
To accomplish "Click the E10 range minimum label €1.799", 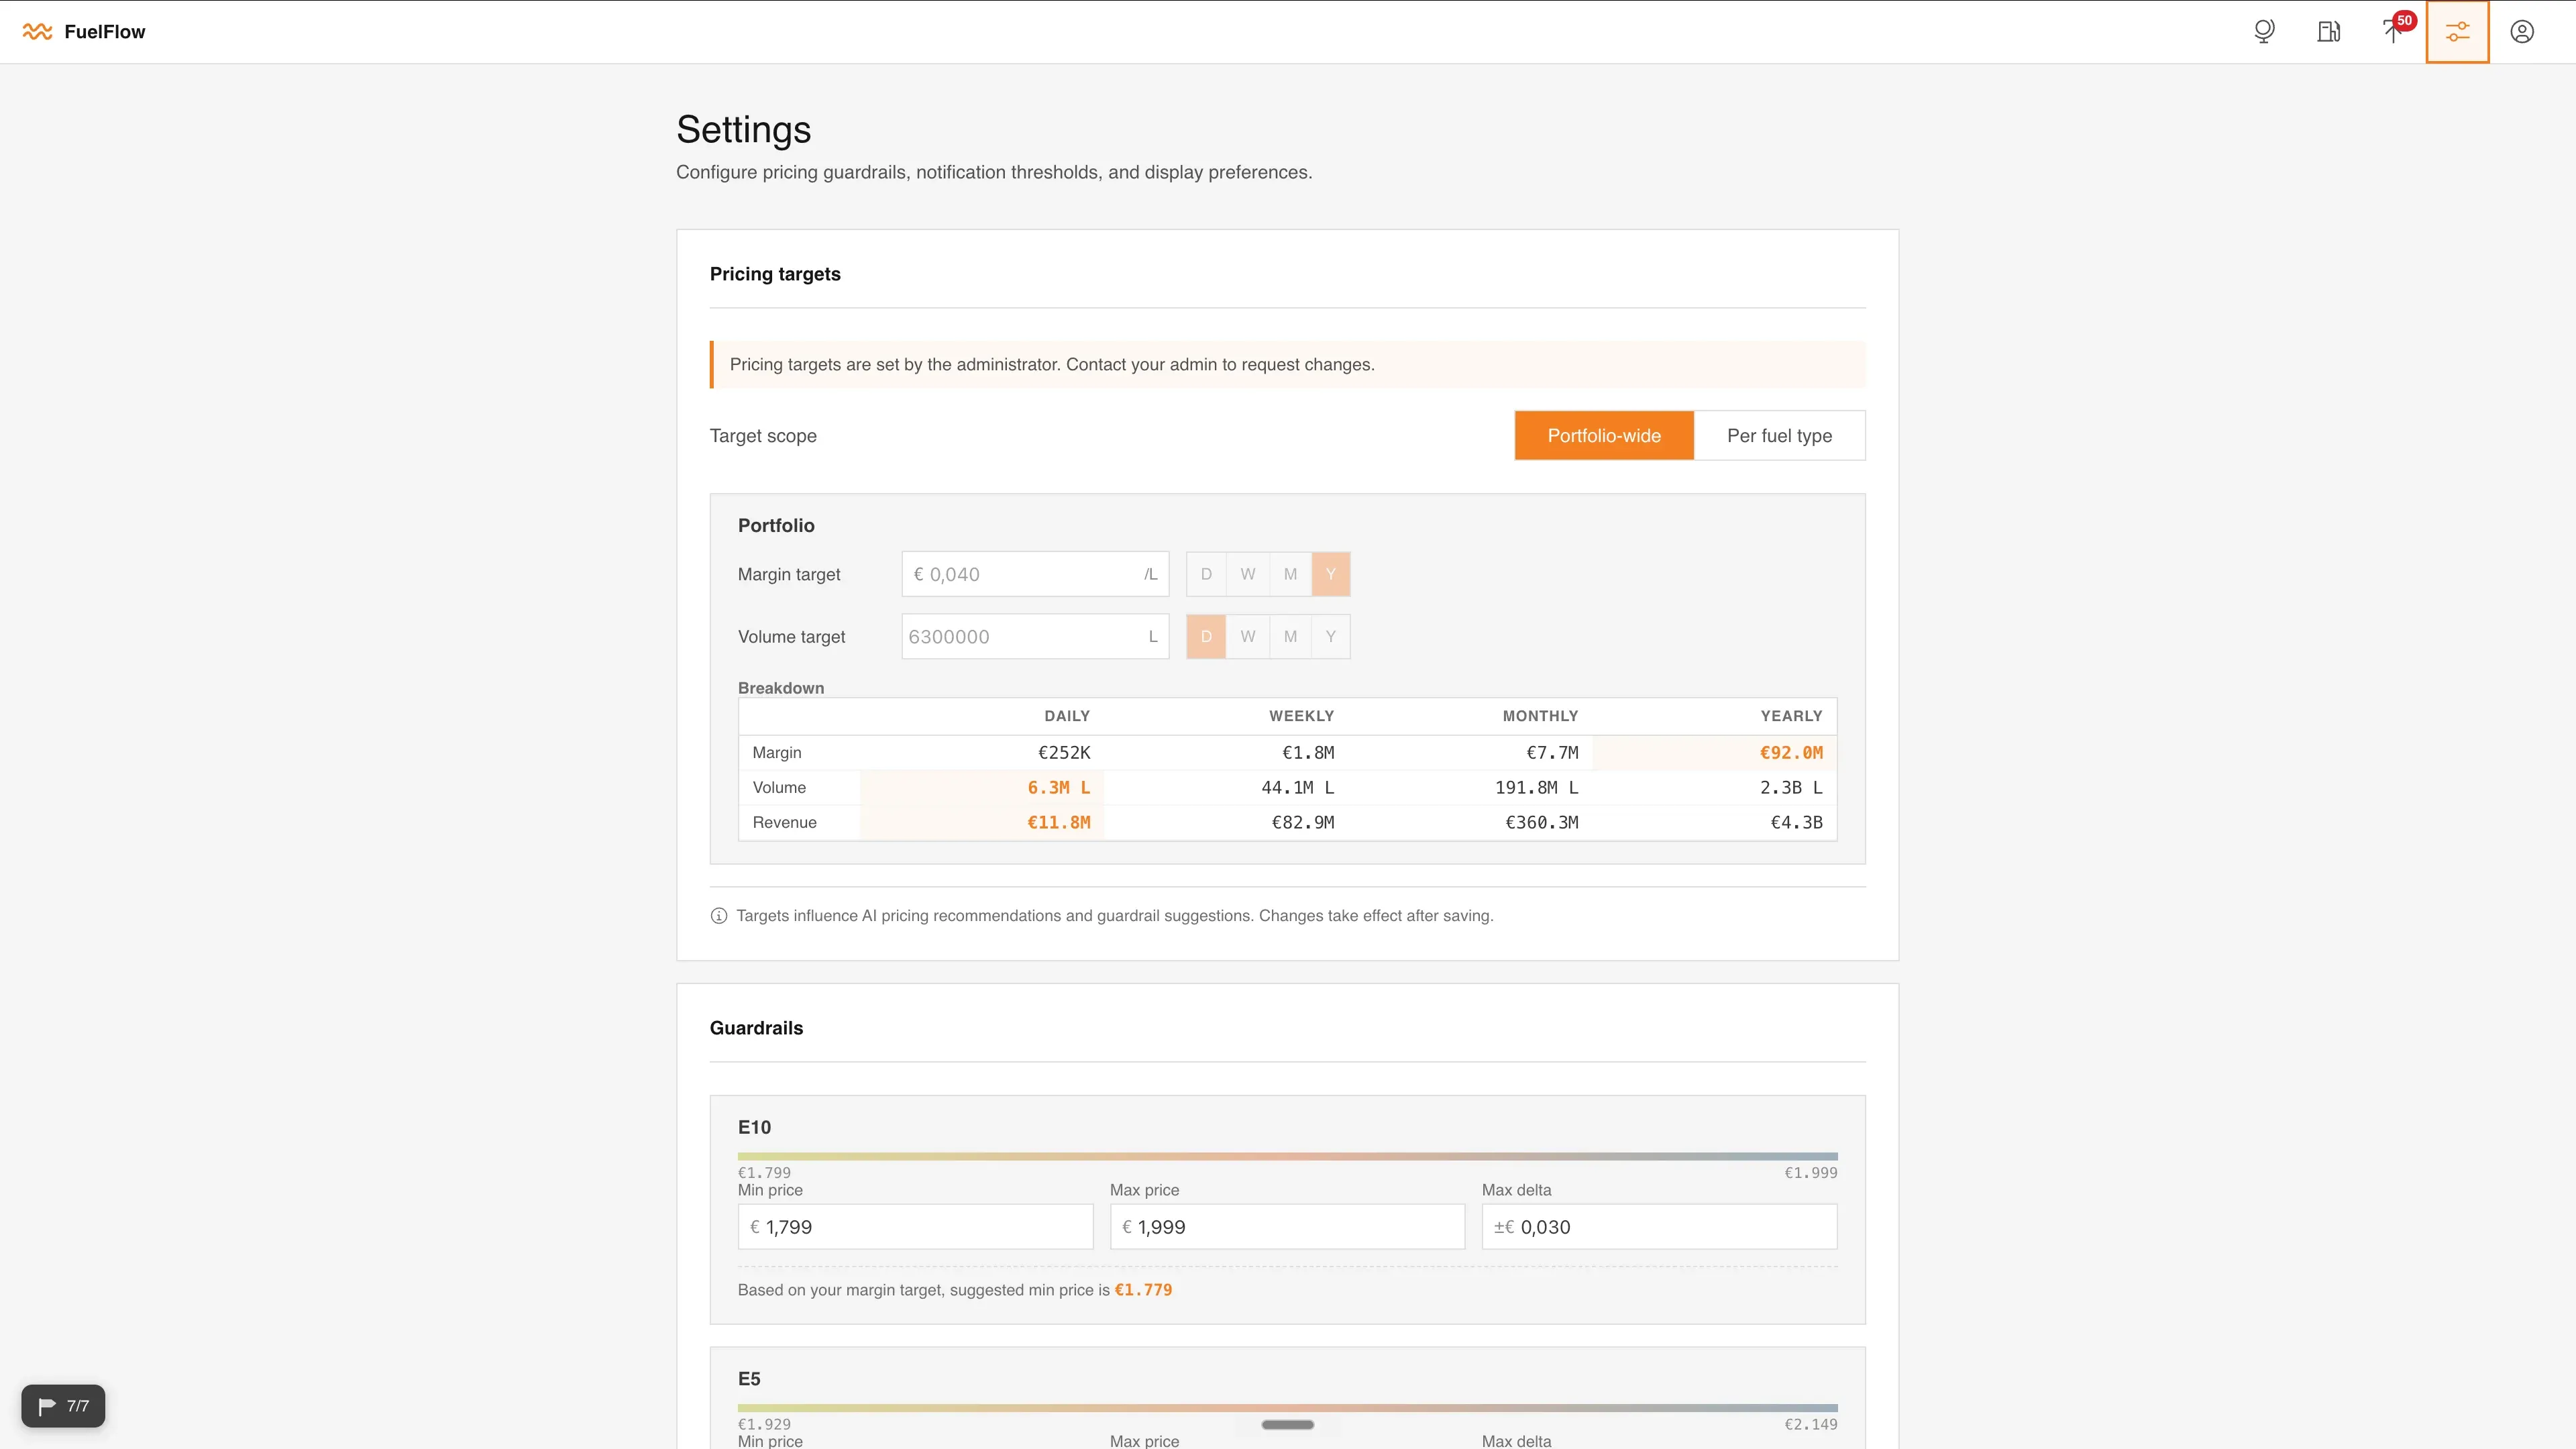I will point(764,1173).
